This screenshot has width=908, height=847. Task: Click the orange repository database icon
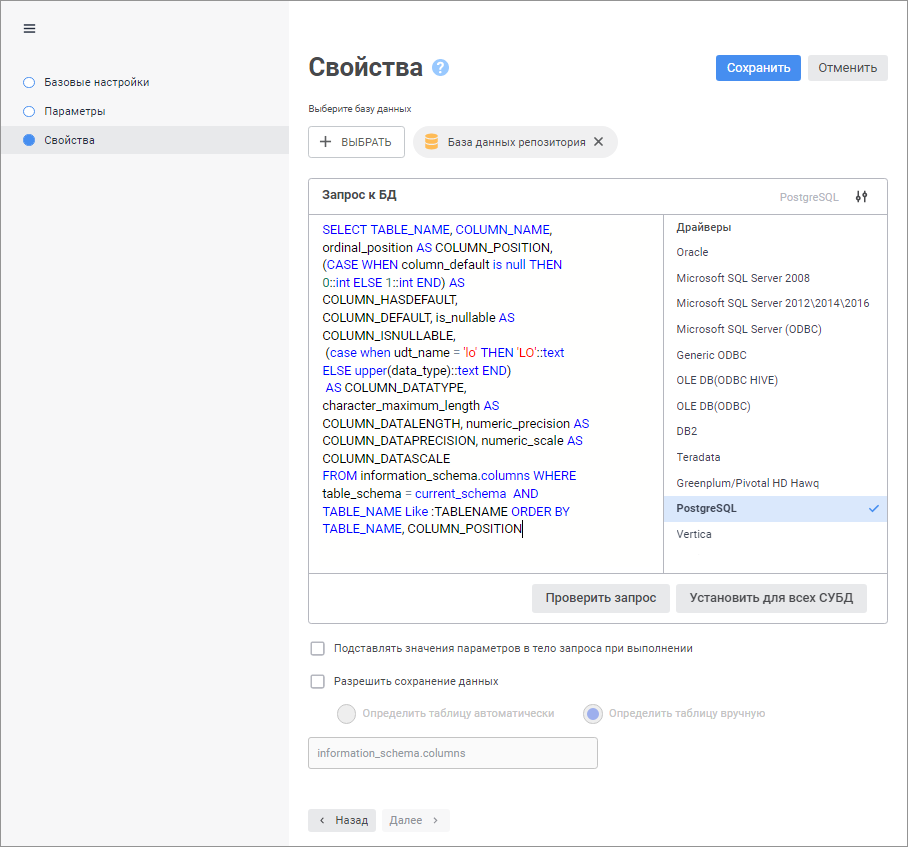point(431,142)
